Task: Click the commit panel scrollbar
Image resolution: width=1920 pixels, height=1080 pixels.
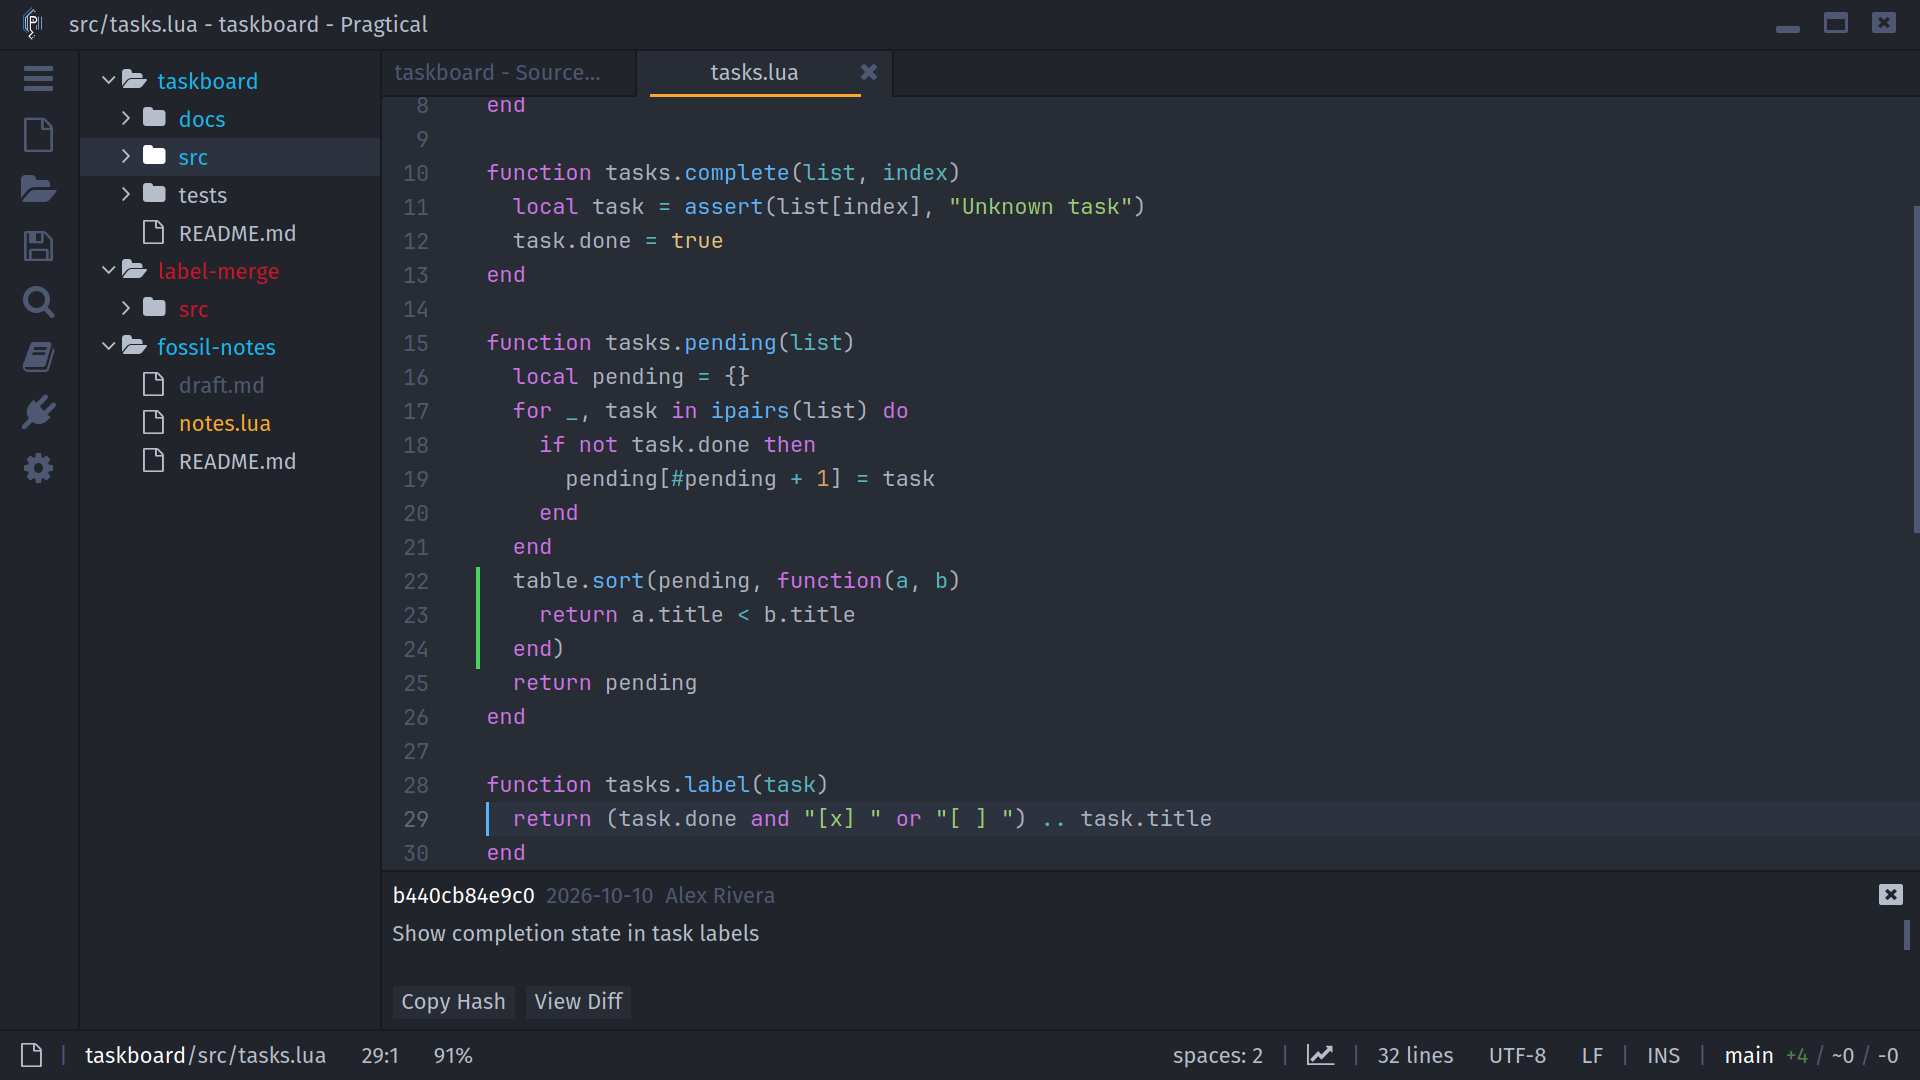Action: pos(1907,935)
